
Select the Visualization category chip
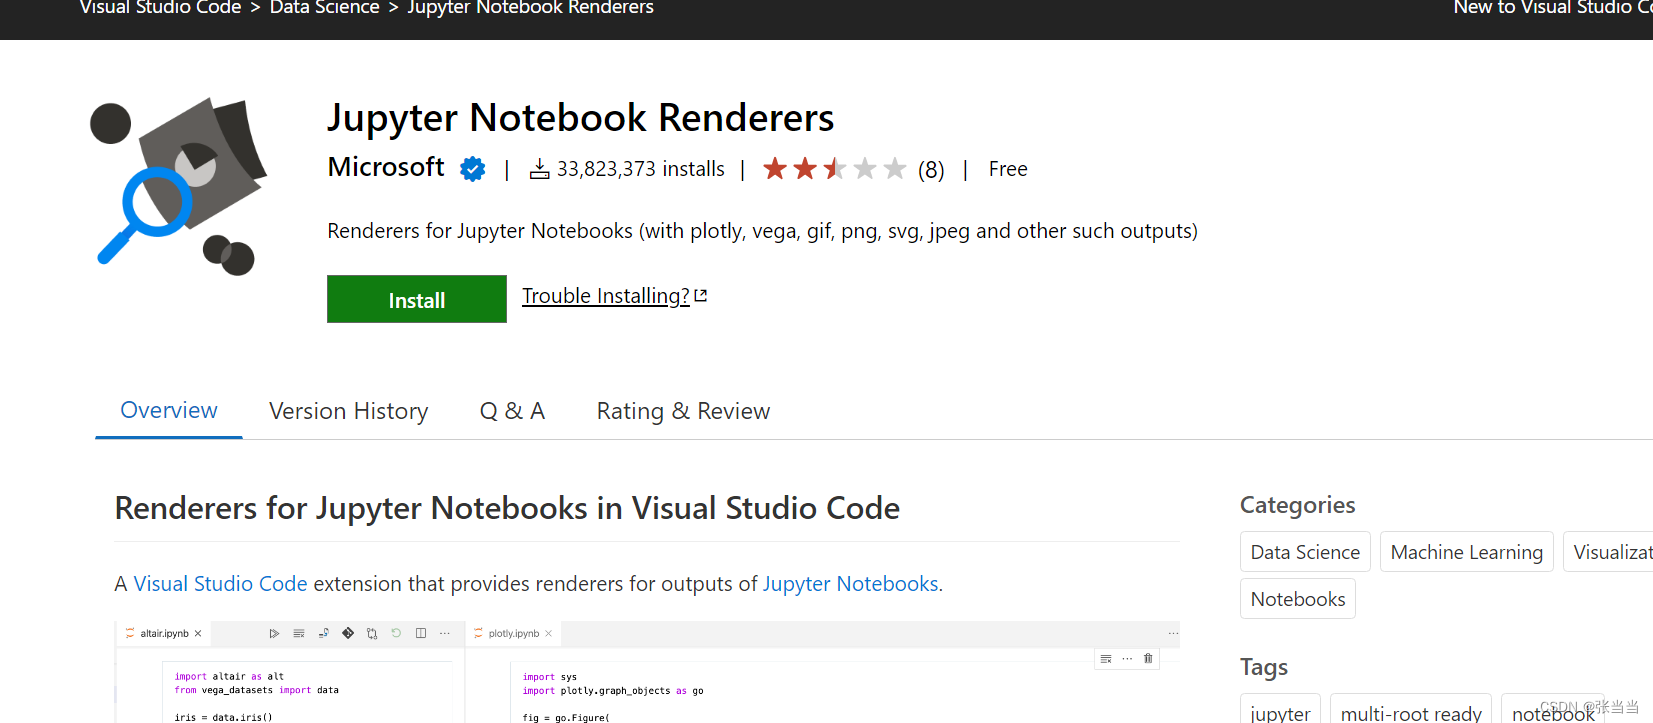1608,552
